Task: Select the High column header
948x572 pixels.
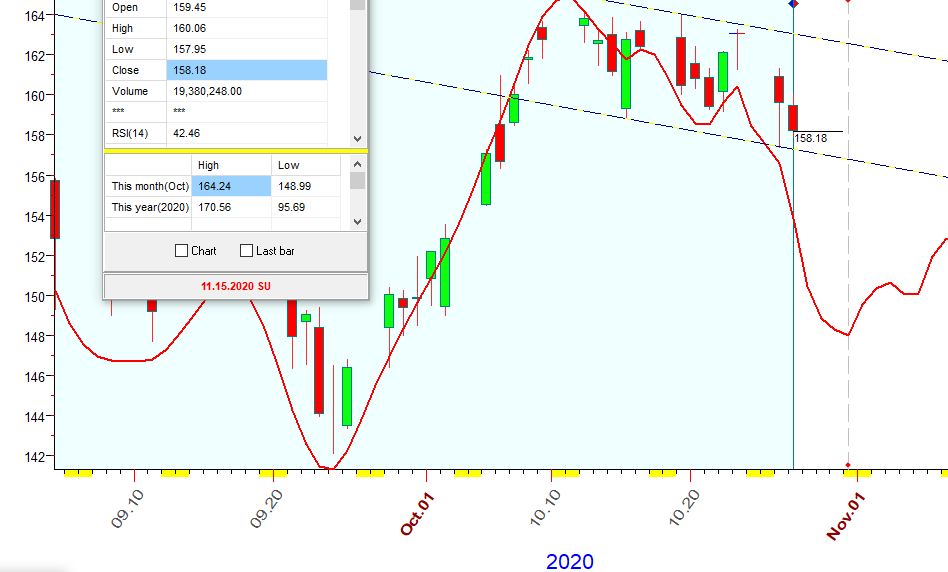Action: (x=230, y=165)
